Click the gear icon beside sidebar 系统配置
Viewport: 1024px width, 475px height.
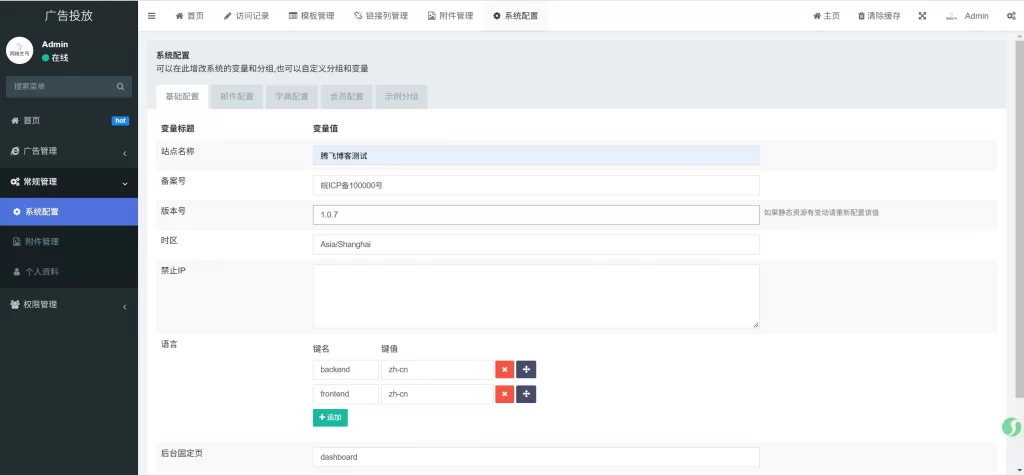click(17, 212)
